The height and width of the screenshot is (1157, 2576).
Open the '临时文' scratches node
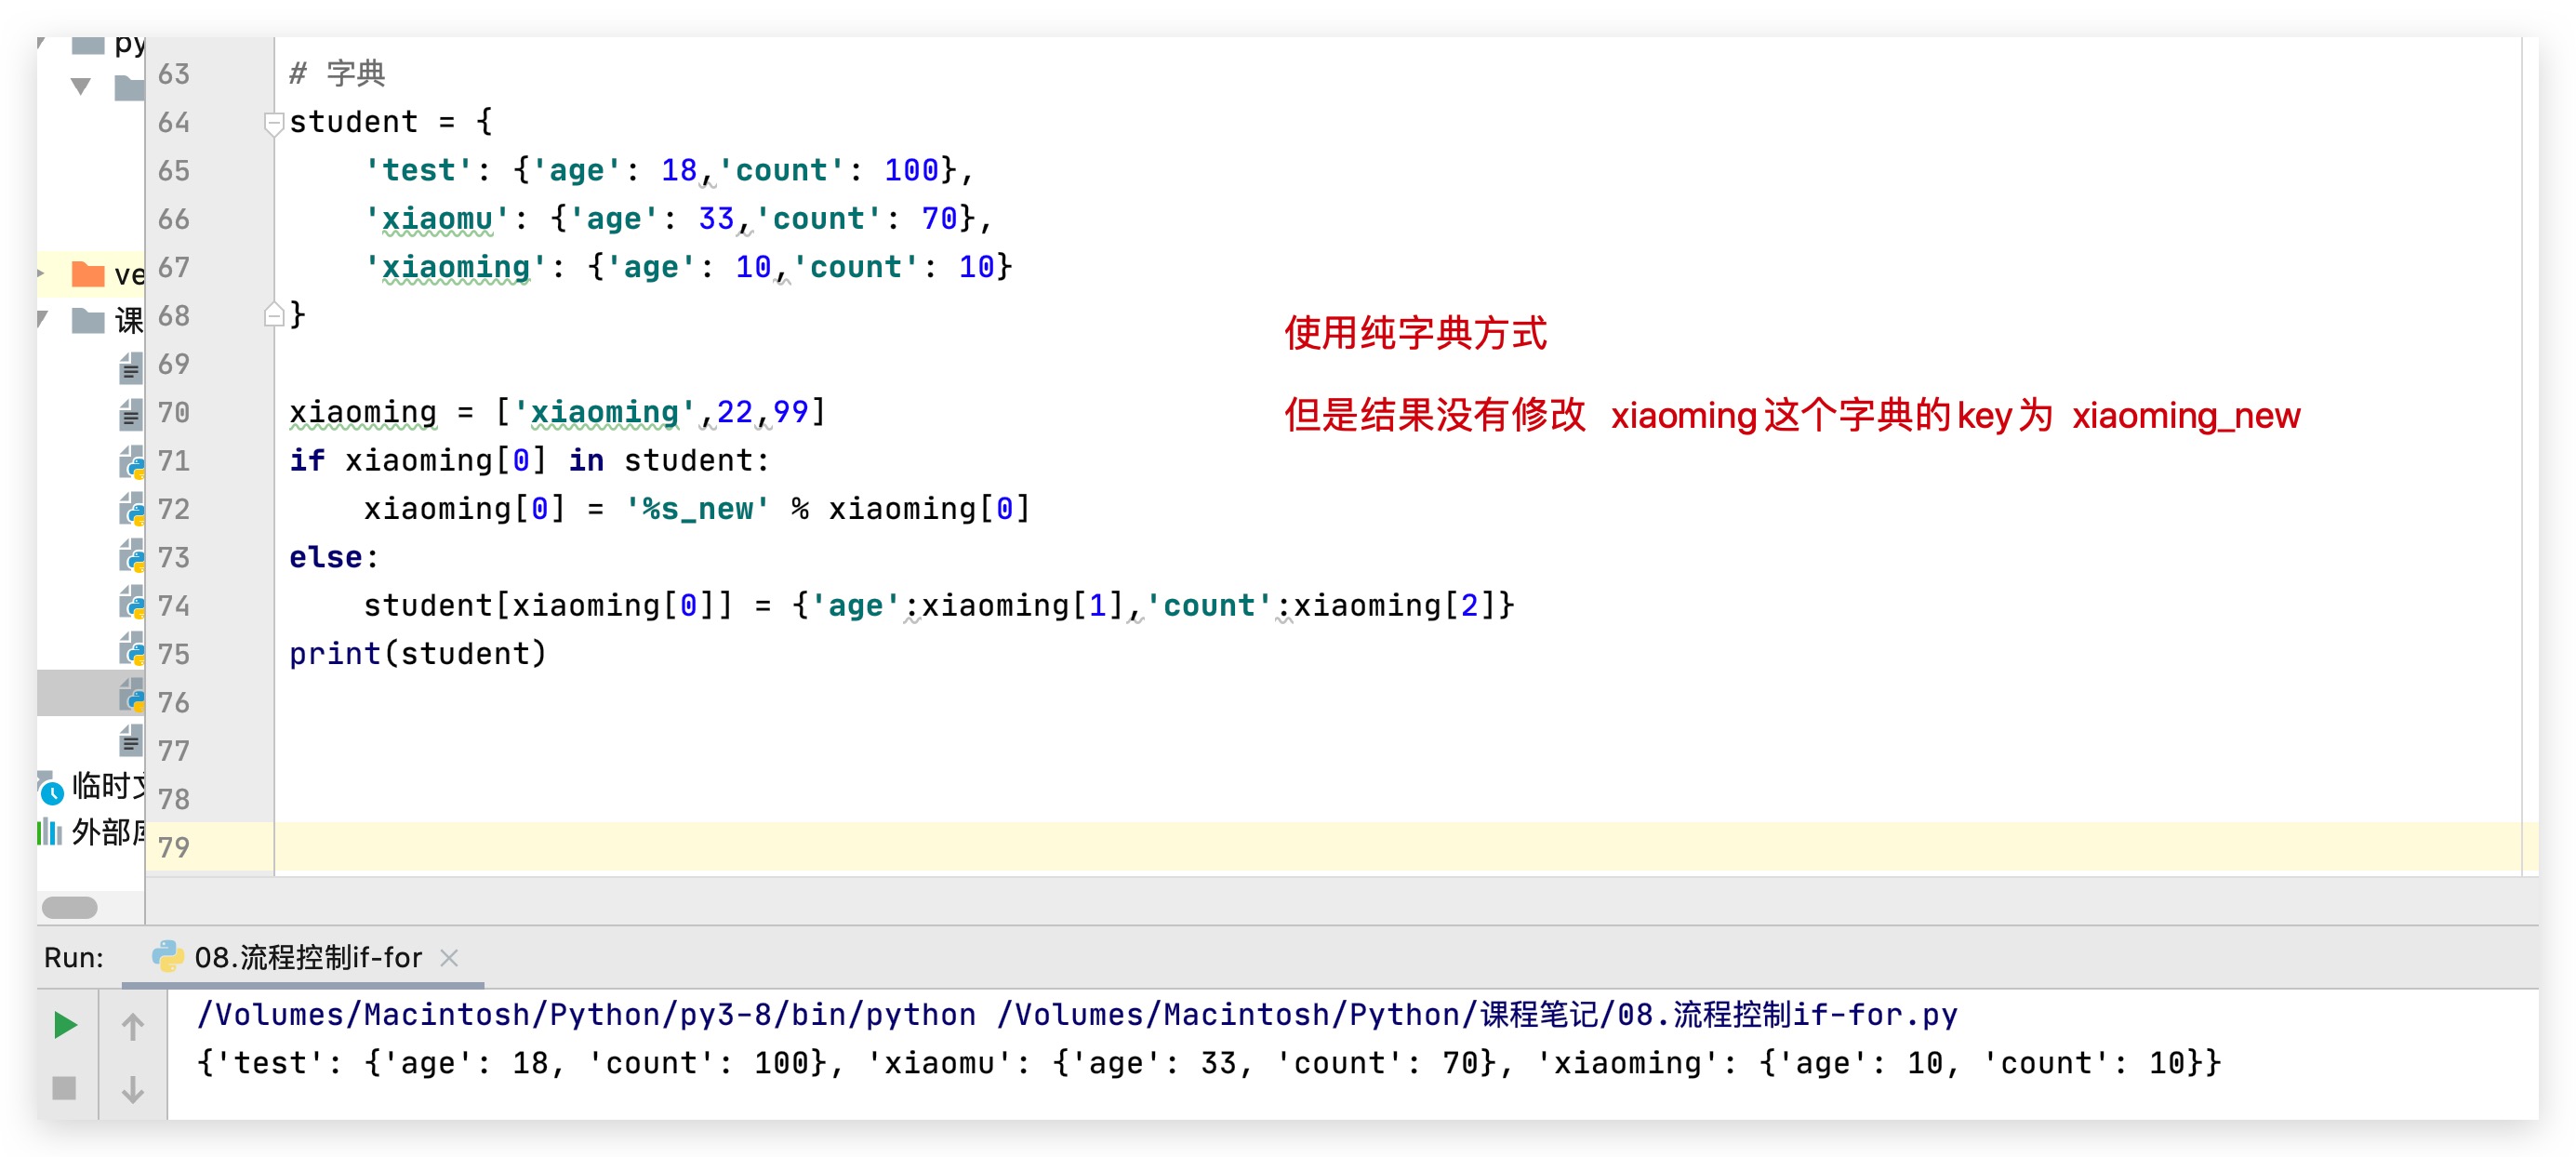(108, 786)
